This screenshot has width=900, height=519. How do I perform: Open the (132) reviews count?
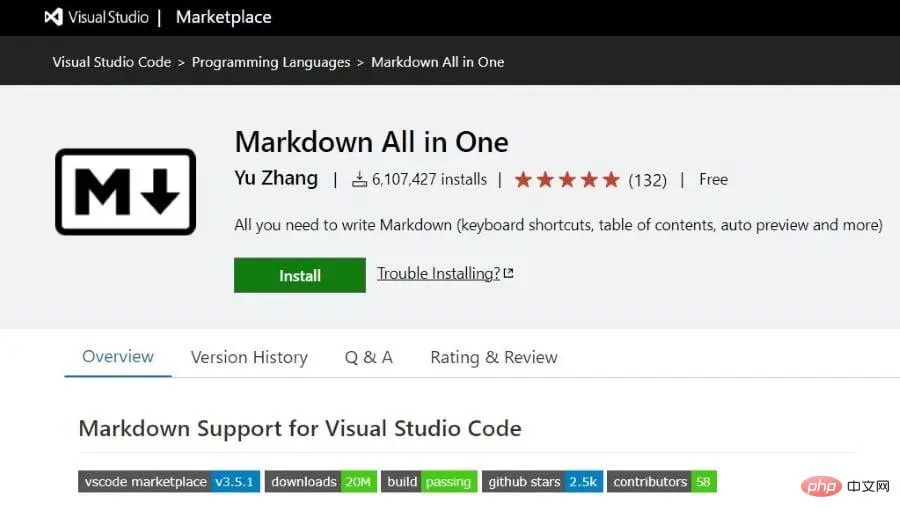[x=647, y=180]
